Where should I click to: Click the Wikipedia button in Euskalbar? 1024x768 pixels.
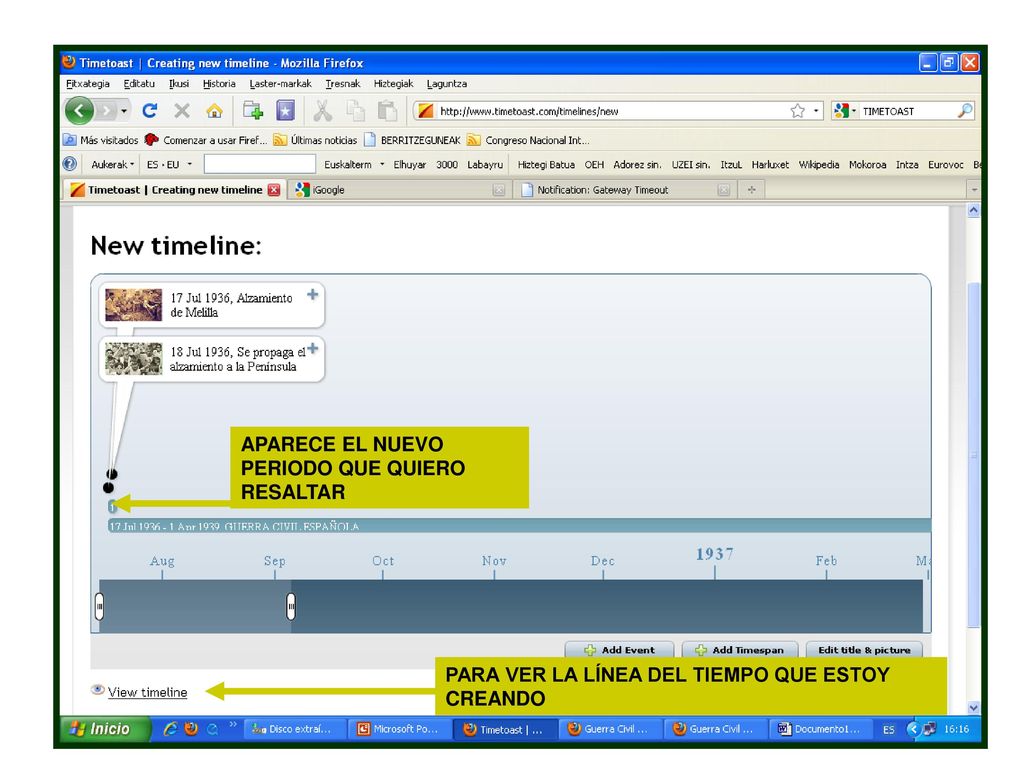(819, 165)
